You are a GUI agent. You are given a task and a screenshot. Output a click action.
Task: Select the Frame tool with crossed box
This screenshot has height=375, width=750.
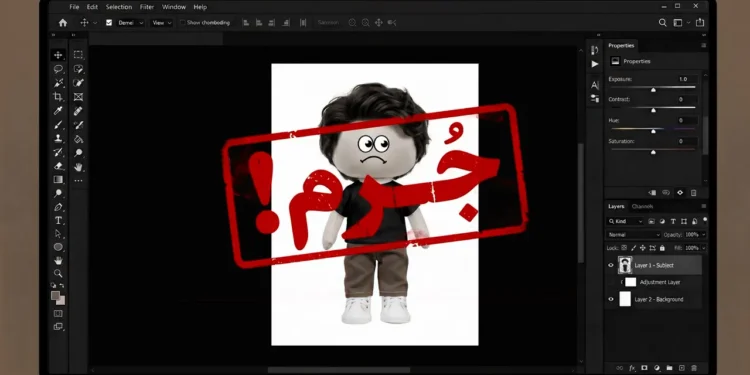coord(78,97)
